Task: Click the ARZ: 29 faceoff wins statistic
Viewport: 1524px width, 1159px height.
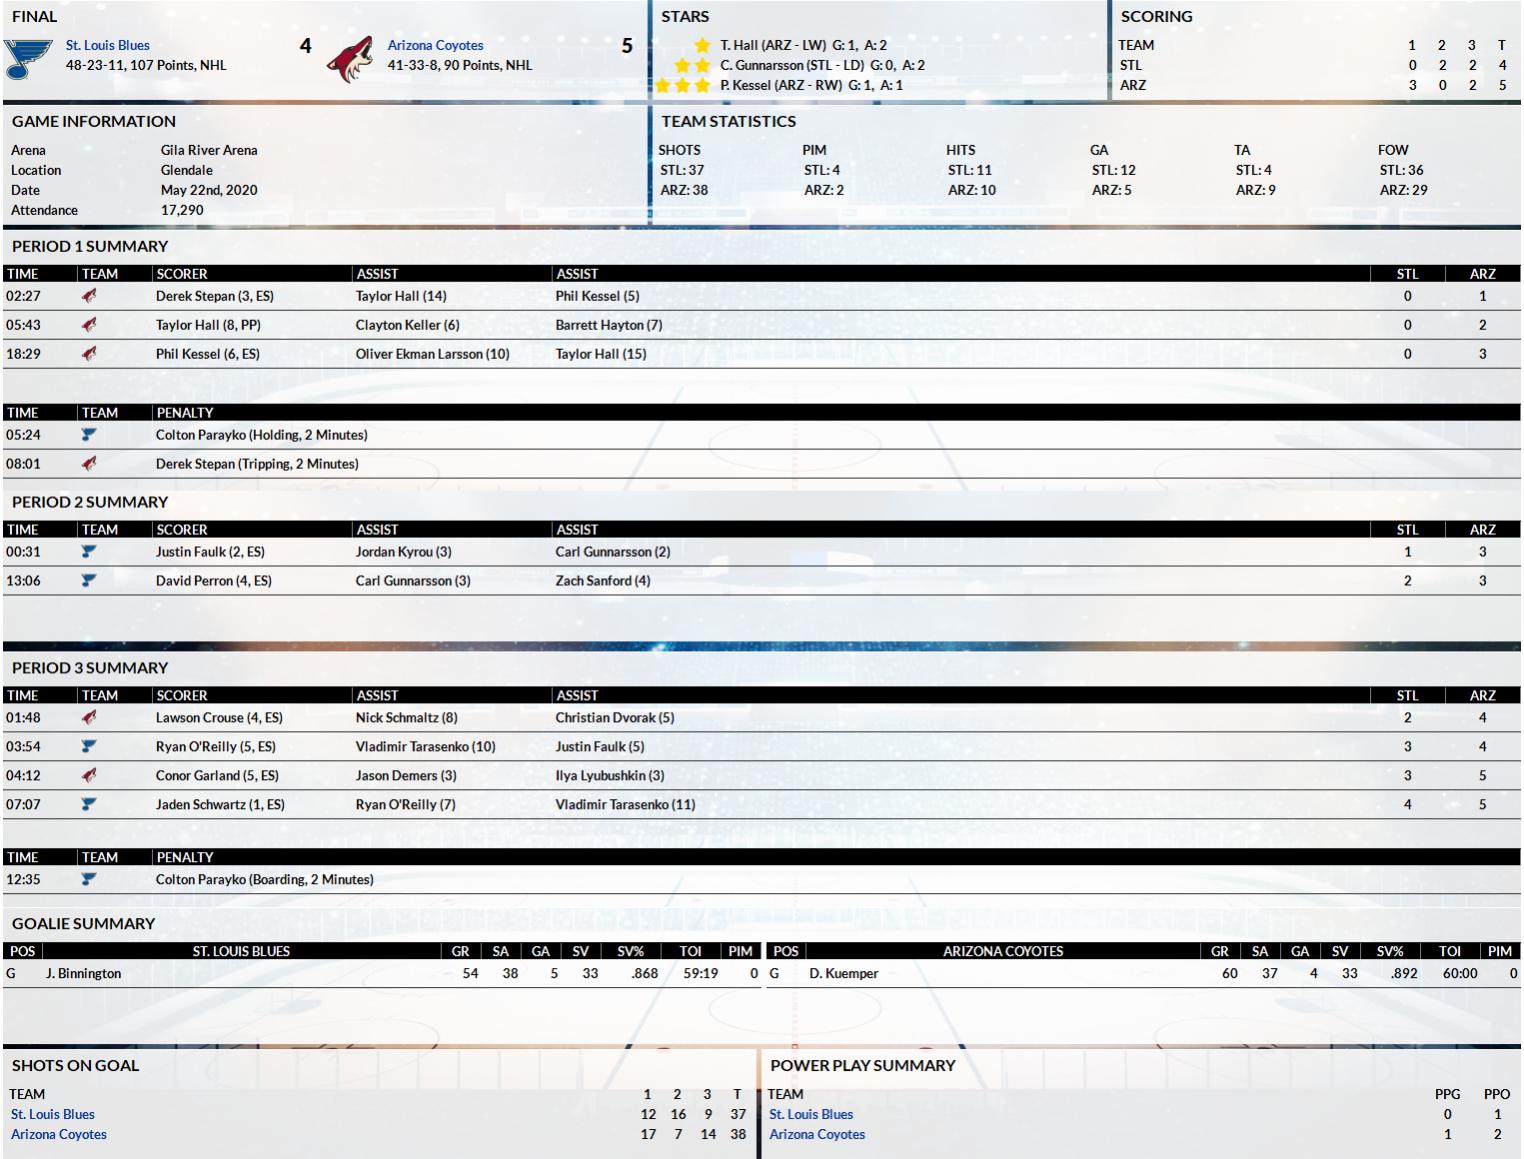Action: click(x=1404, y=190)
